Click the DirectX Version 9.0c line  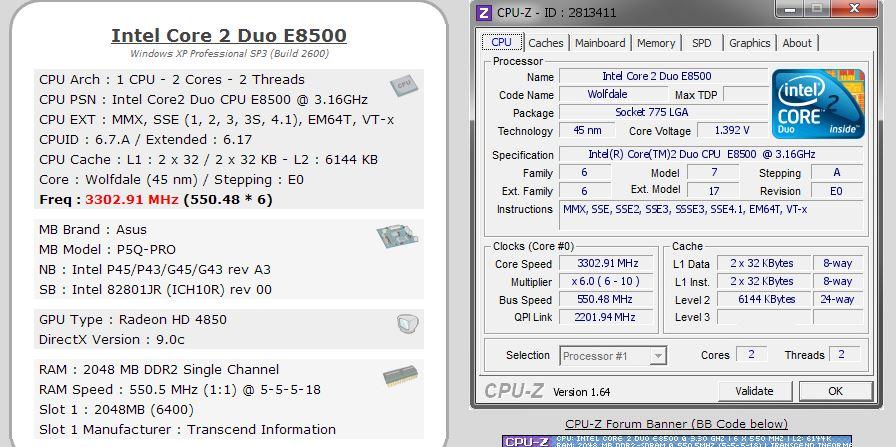[112, 340]
